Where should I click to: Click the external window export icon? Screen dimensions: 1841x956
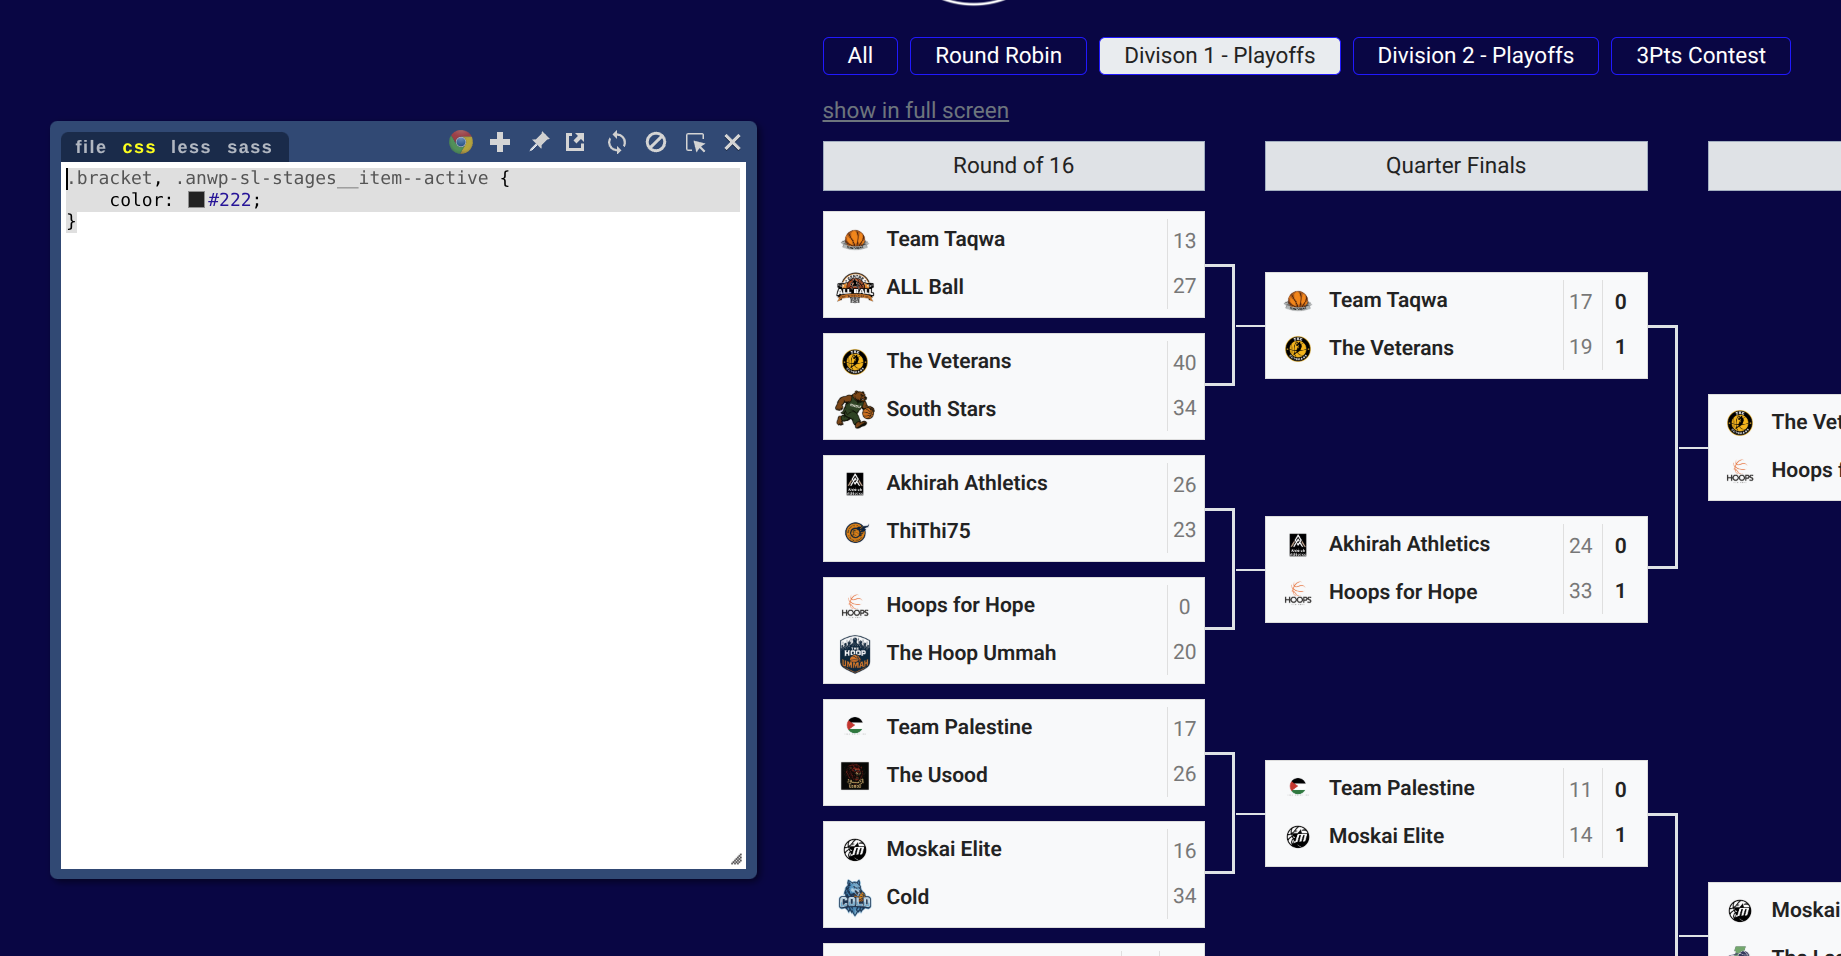pyautogui.click(x=575, y=142)
